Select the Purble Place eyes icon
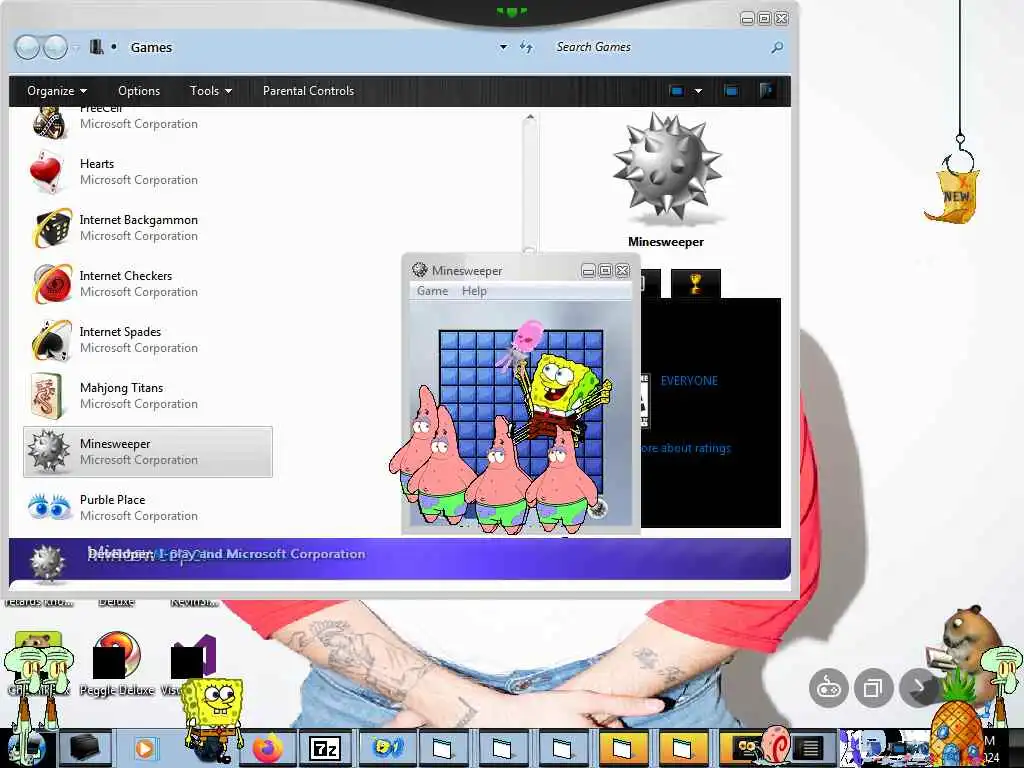 click(49, 507)
